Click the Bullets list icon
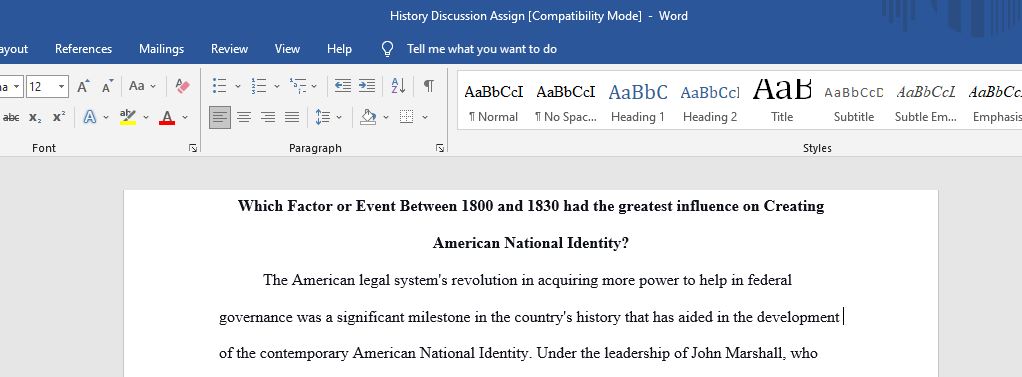This screenshot has width=1022, height=377. [220, 86]
